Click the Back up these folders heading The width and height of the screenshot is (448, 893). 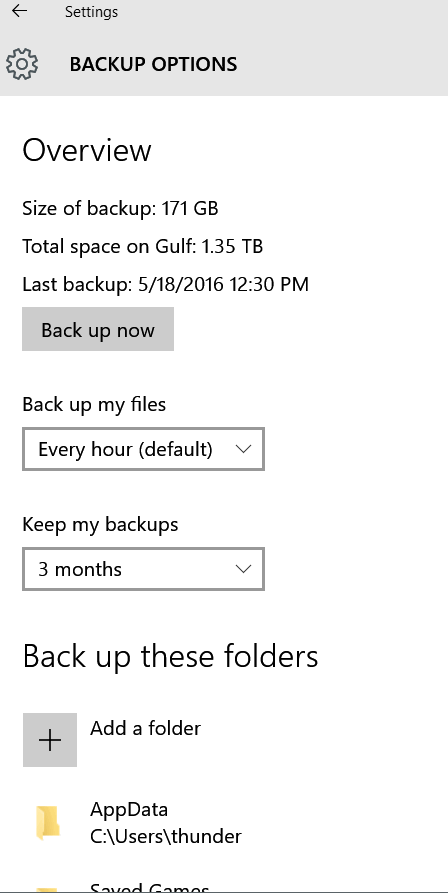[170, 656]
